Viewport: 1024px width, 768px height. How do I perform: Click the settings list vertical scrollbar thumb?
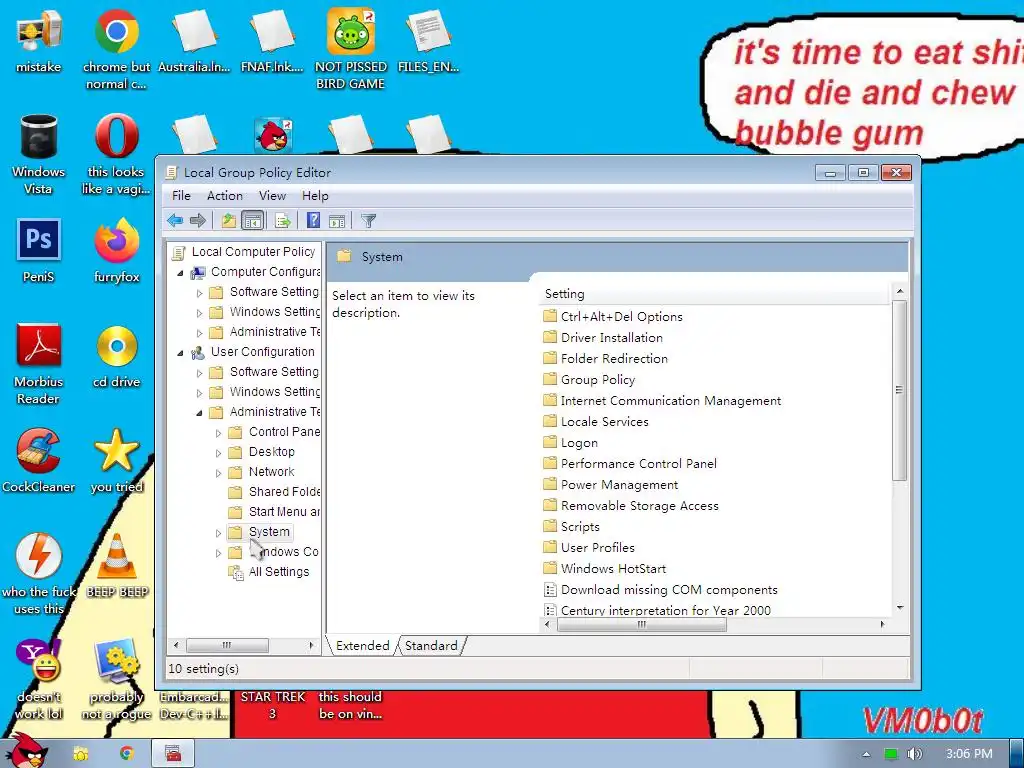click(x=899, y=390)
